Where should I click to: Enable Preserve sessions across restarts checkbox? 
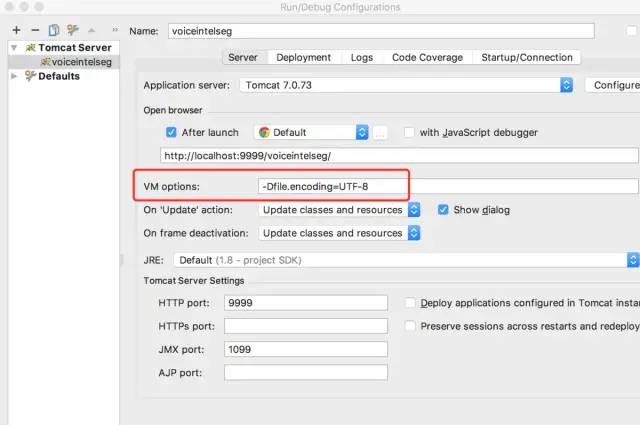410,326
